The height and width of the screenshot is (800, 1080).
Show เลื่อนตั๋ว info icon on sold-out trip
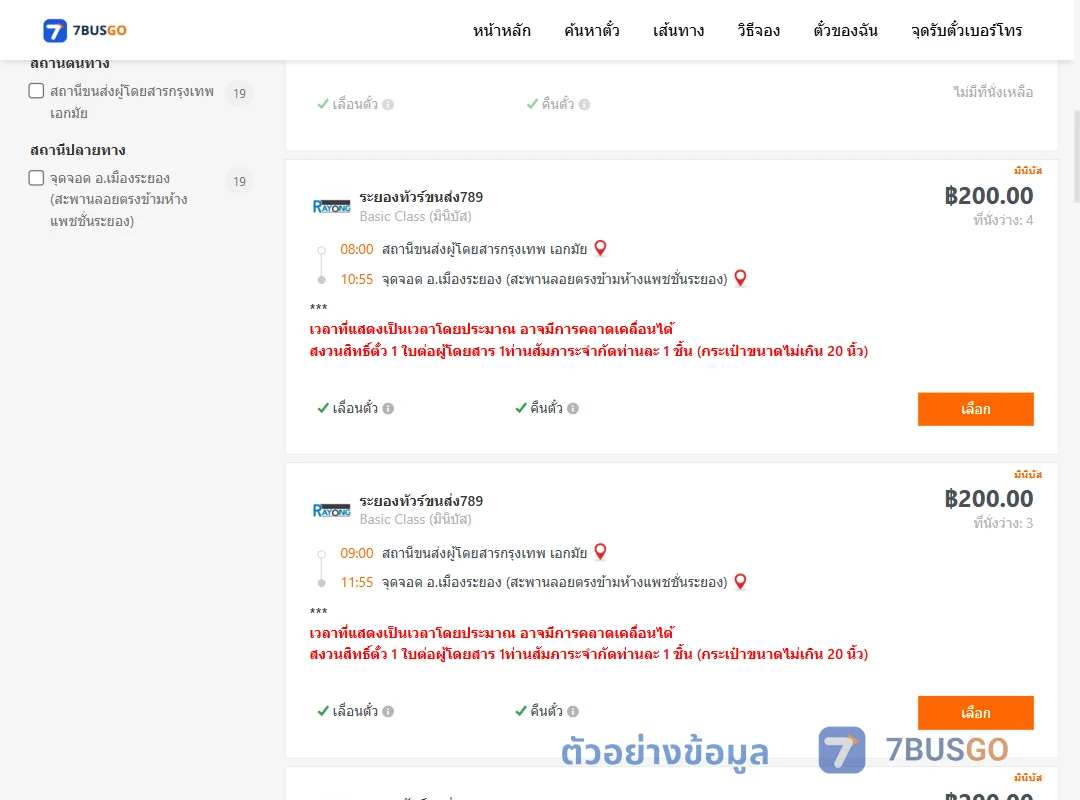coord(388,105)
